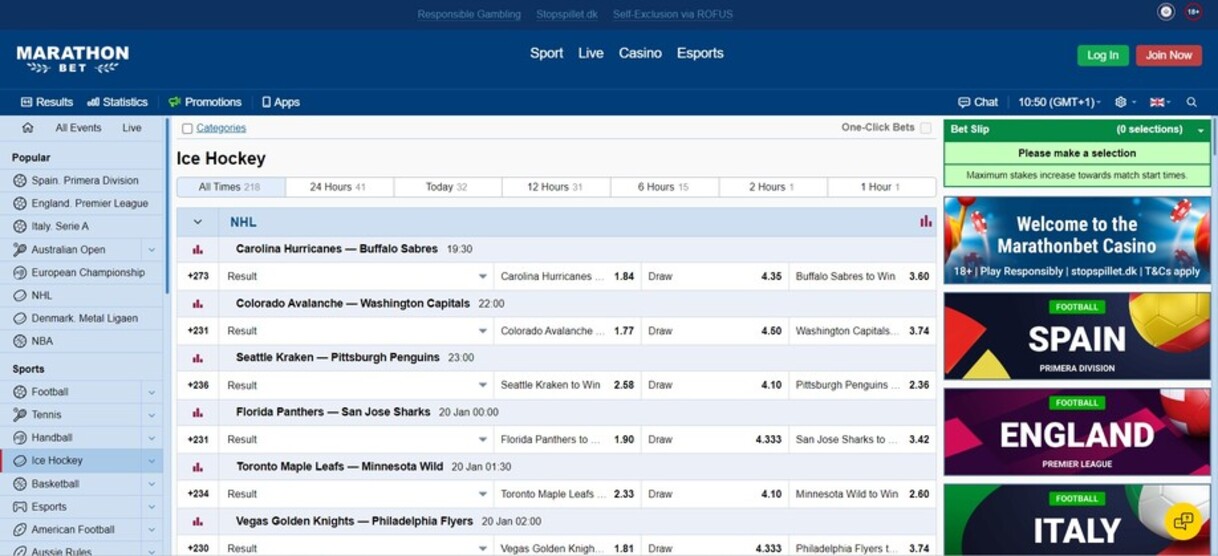Click the home icon in sidebar

click(27, 128)
